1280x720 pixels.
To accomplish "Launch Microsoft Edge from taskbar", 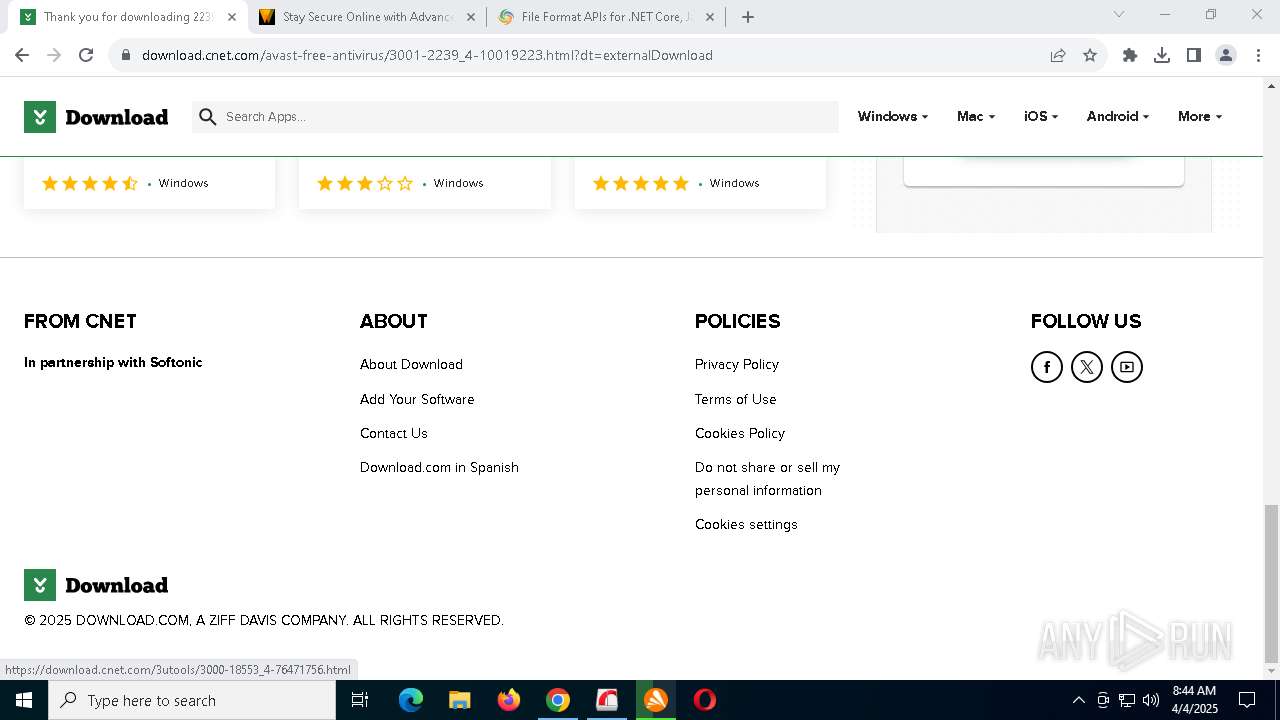I will (x=411, y=700).
